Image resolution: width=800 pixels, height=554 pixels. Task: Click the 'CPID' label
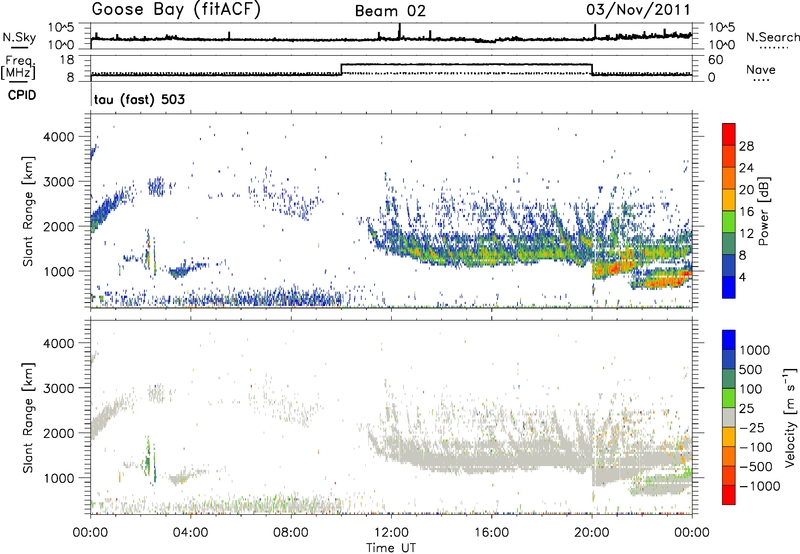point(22,95)
